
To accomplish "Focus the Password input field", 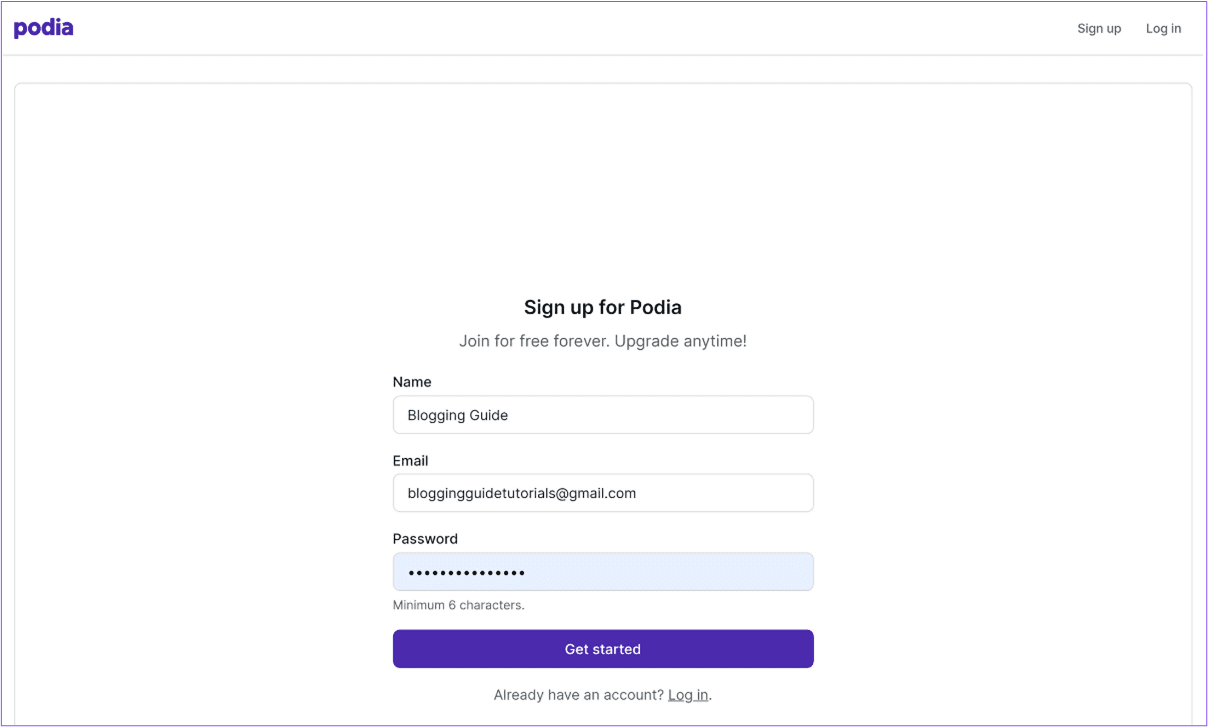I will 603,572.
